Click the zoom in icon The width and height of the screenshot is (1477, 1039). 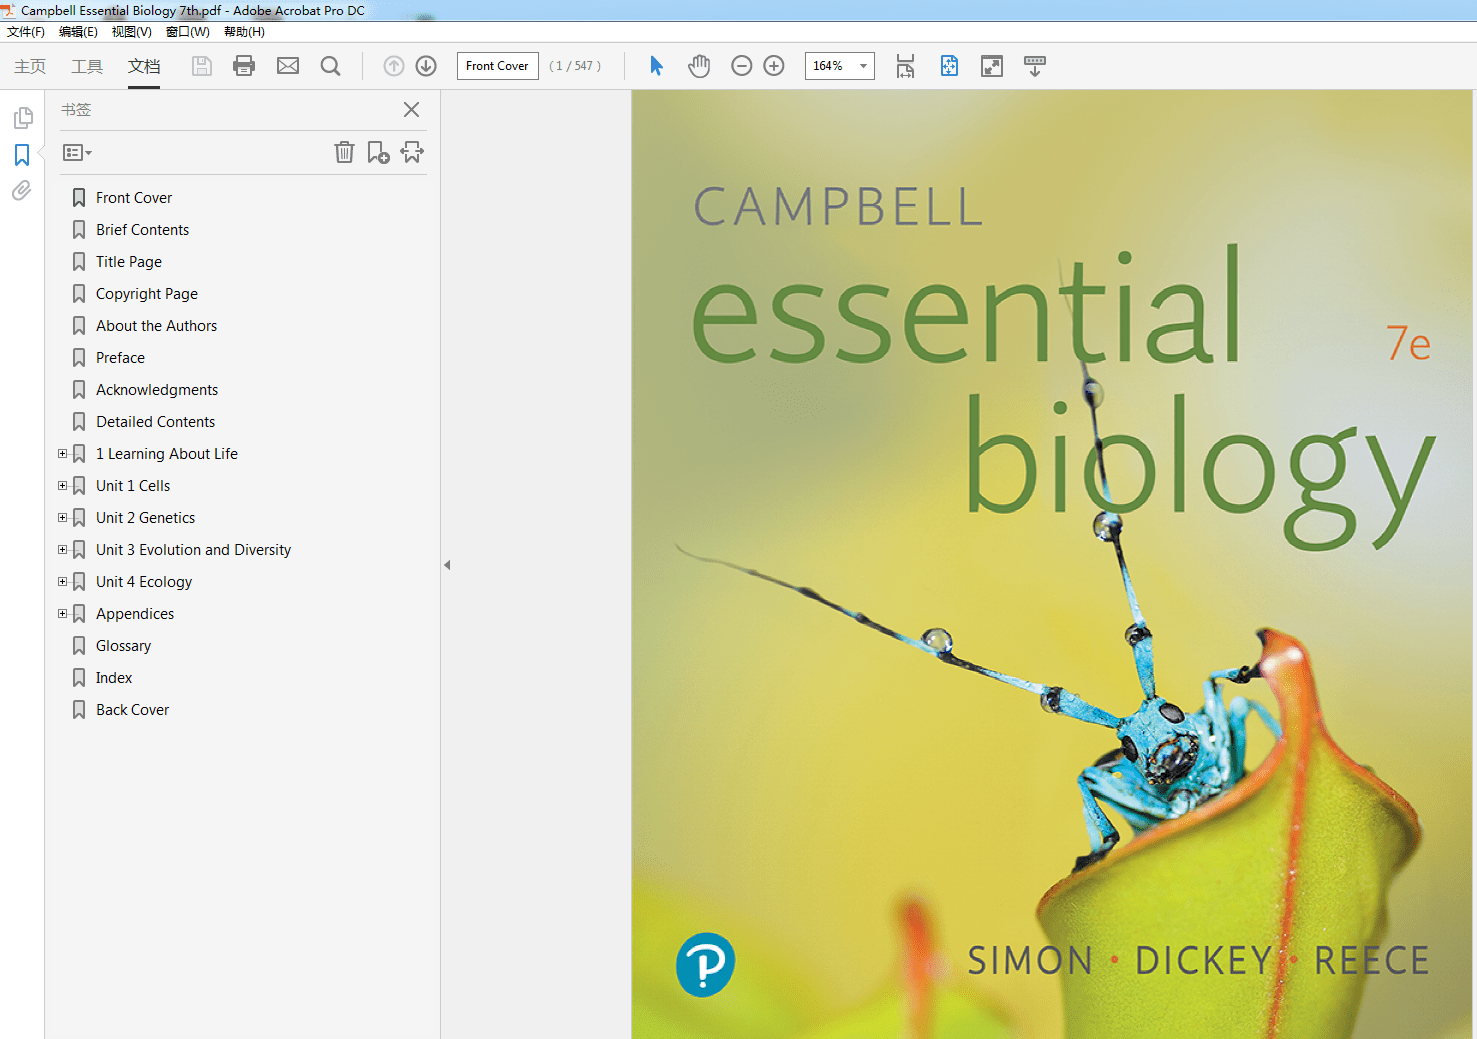point(773,66)
